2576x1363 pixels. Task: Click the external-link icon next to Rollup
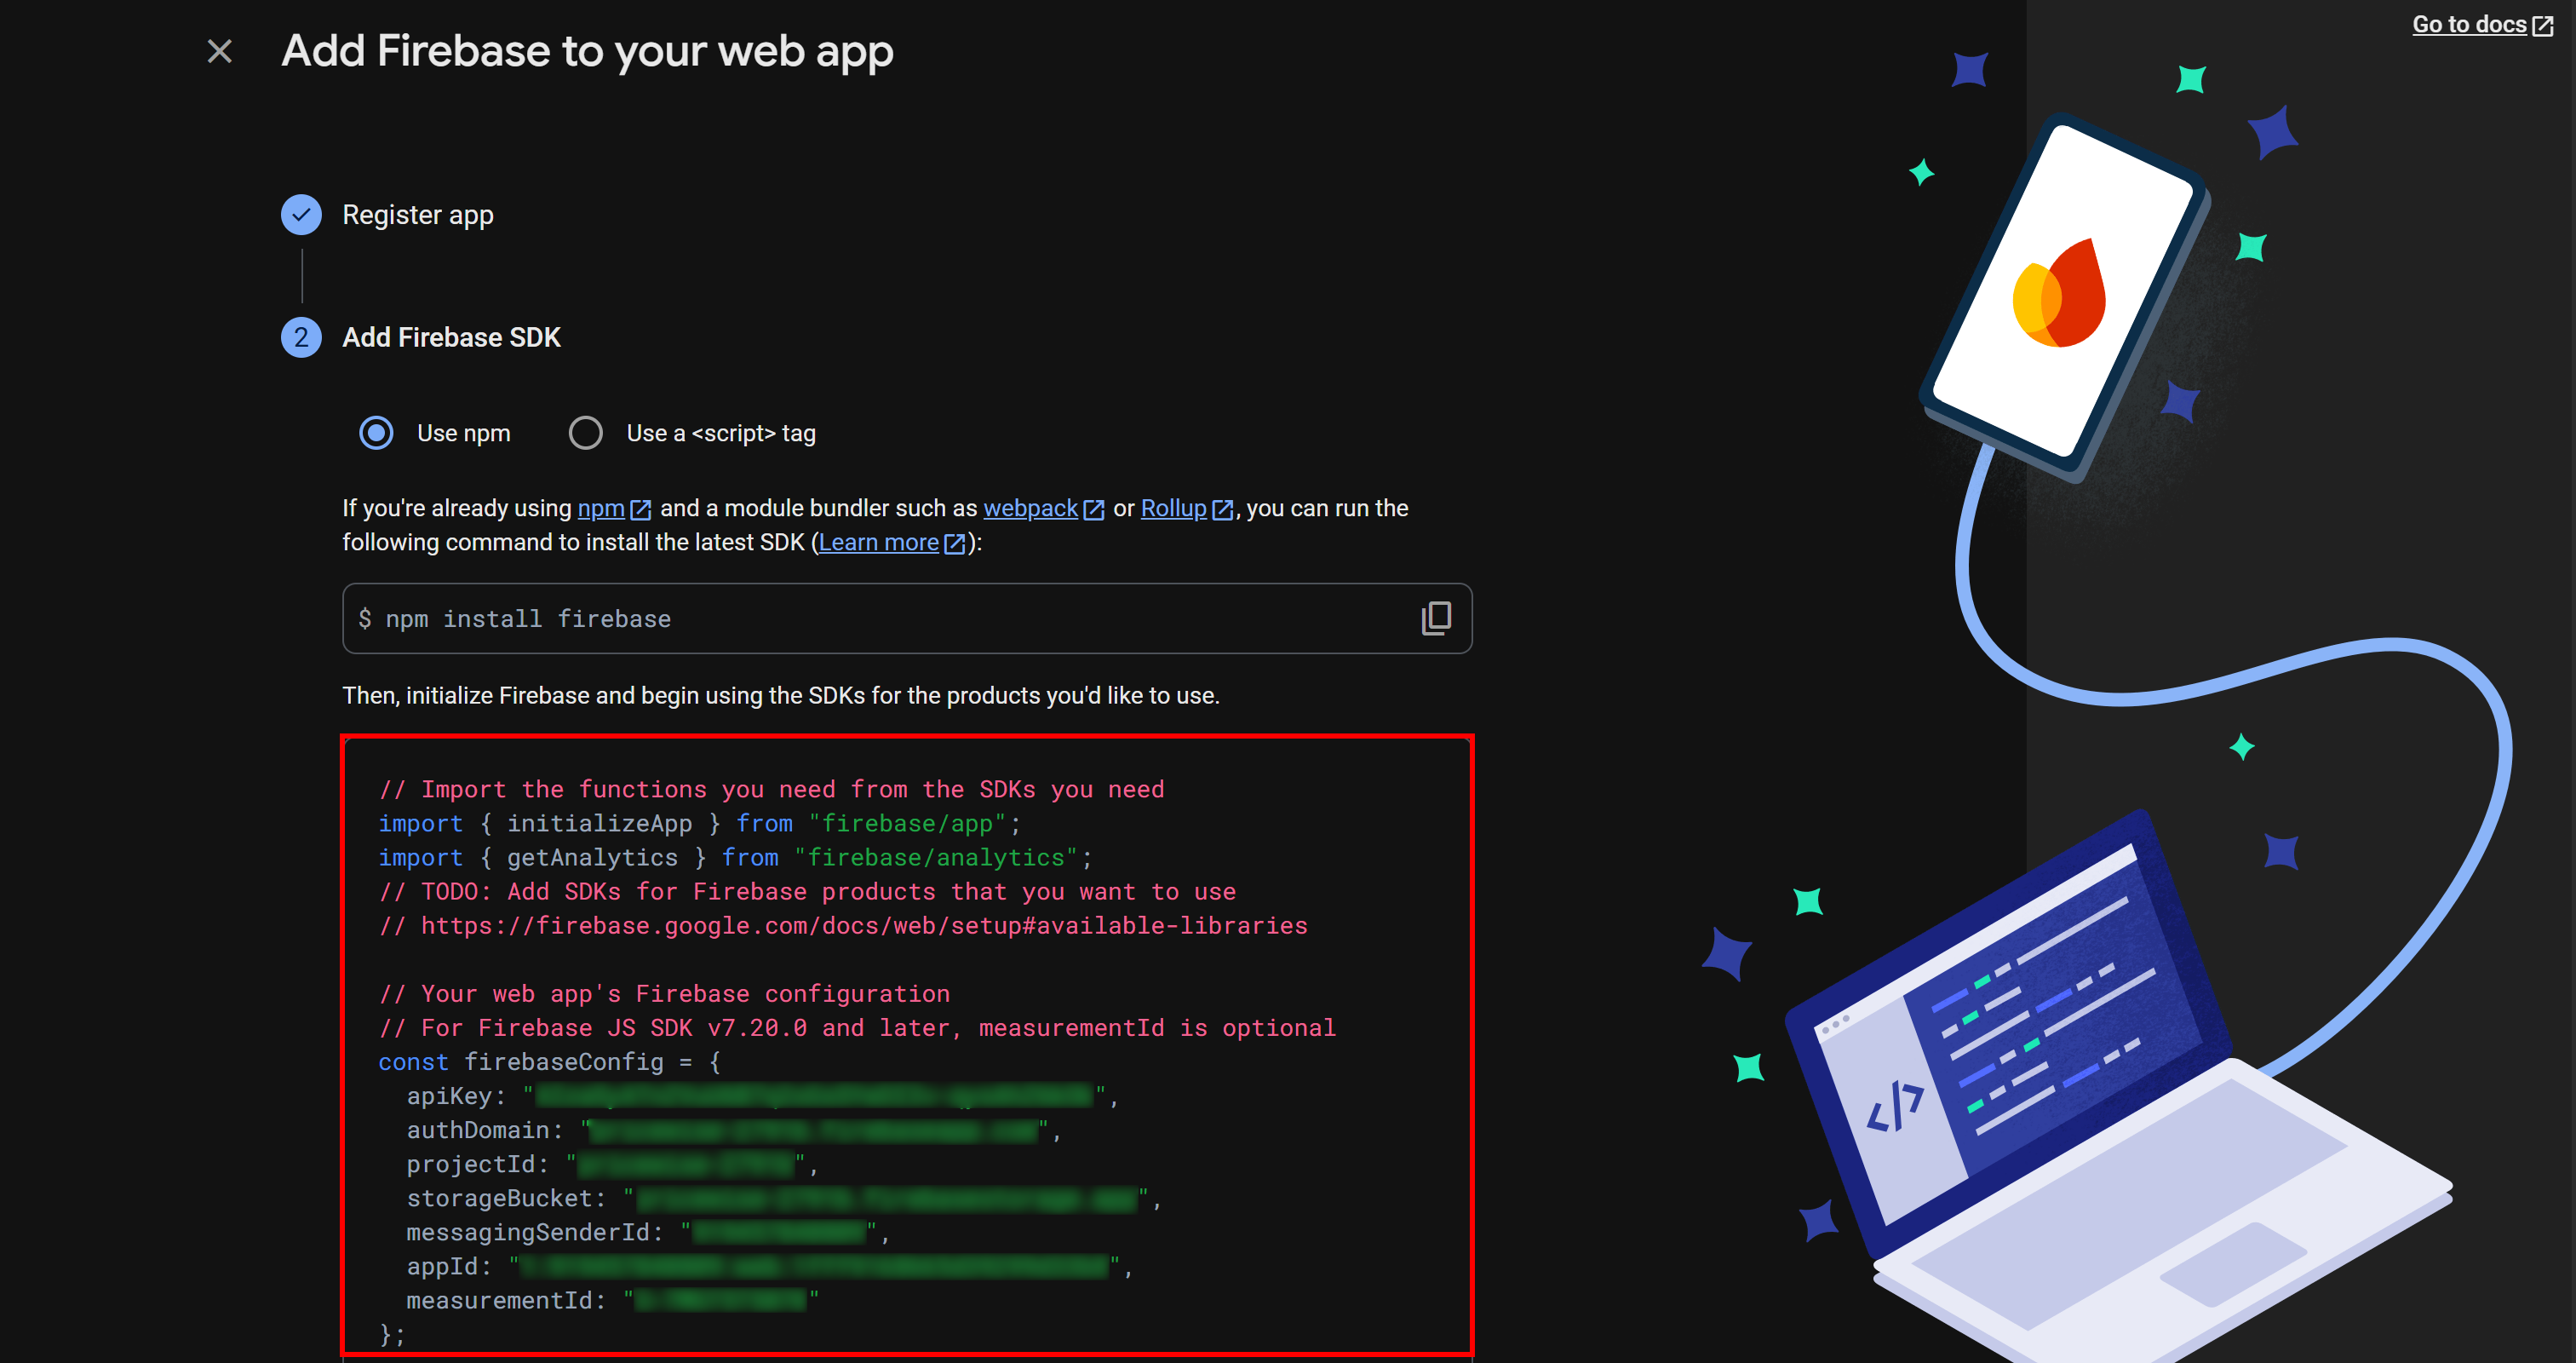click(1223, 509)
